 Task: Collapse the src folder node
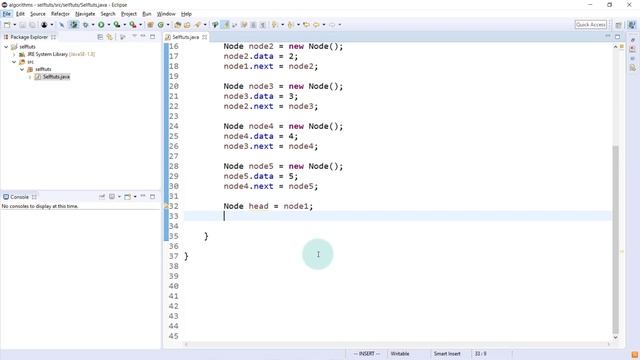coord(14,62)
